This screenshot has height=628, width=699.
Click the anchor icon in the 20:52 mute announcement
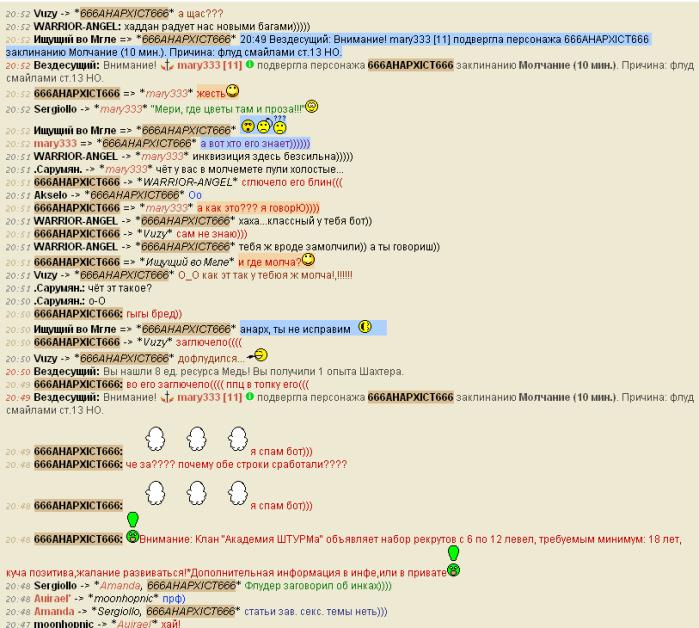(x=166, y=64)
